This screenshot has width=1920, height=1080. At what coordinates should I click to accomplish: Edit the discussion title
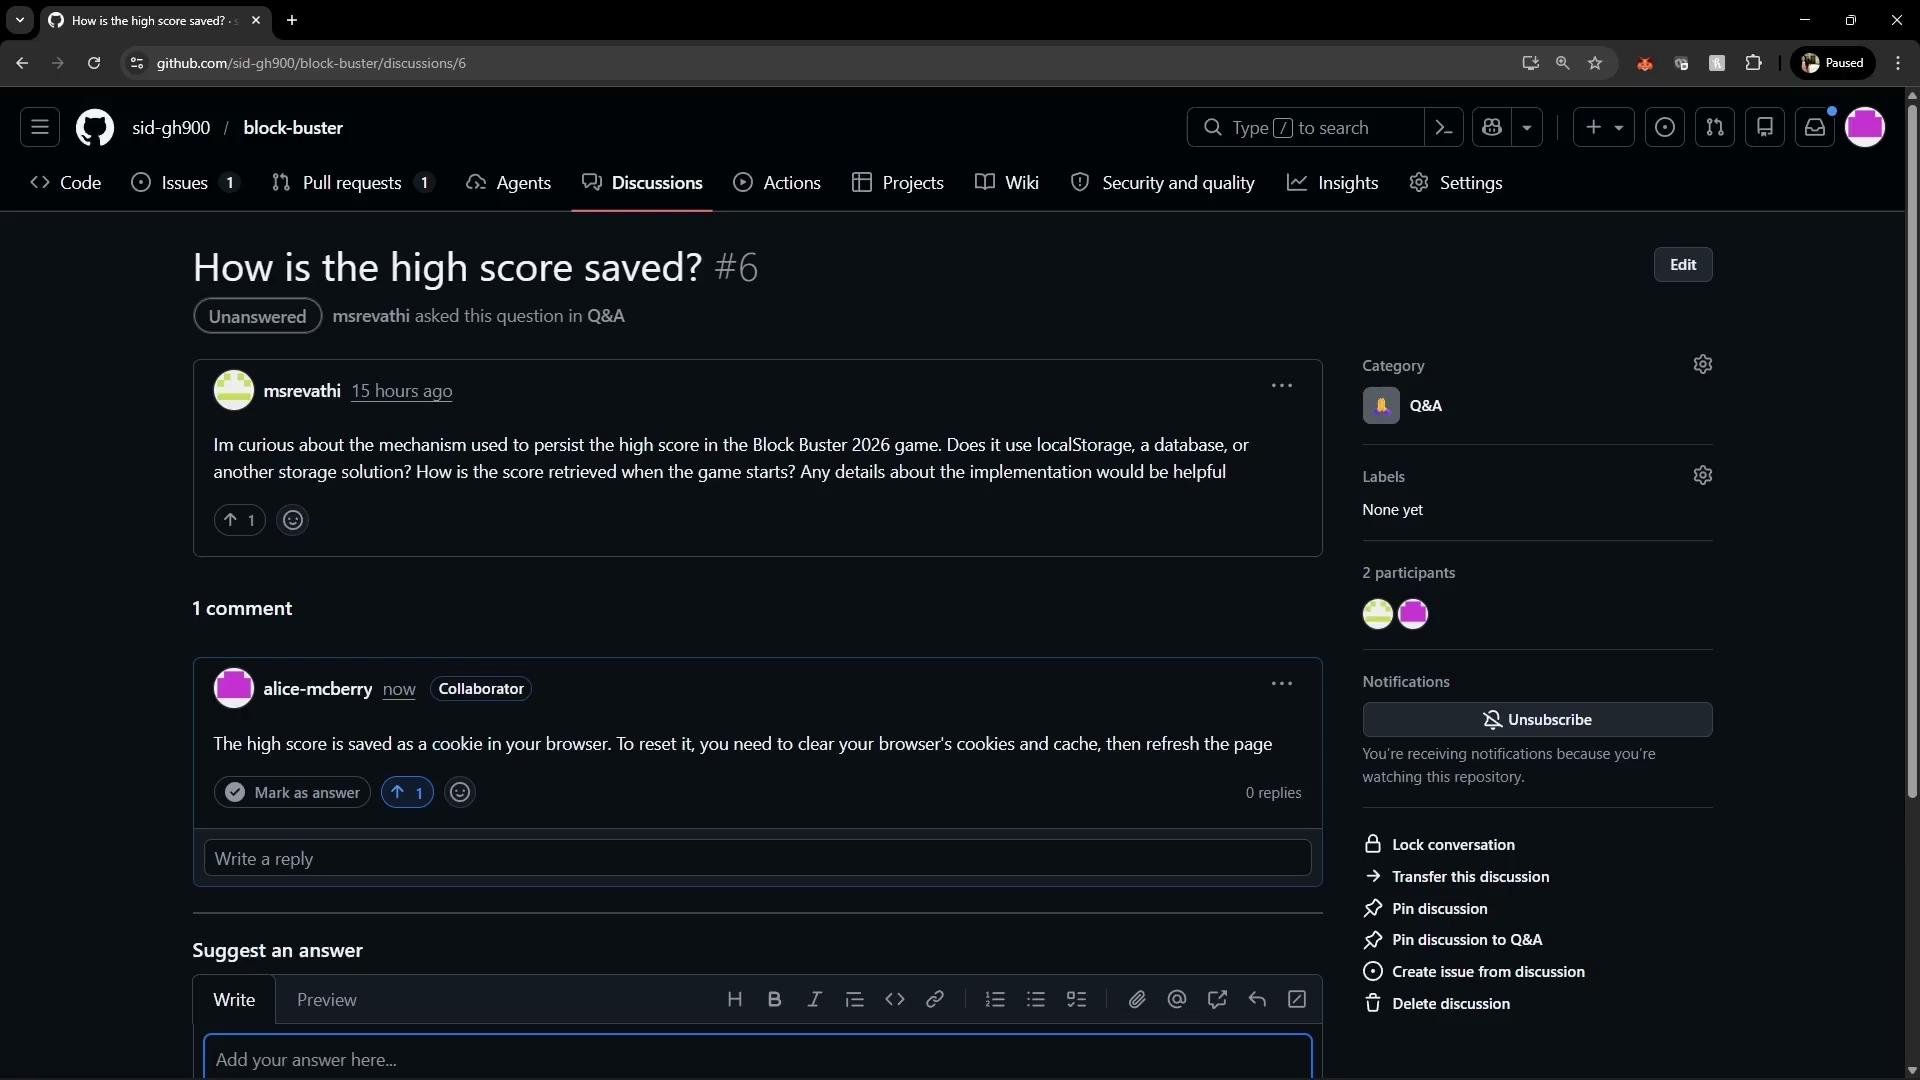(x=1683, y=265)
